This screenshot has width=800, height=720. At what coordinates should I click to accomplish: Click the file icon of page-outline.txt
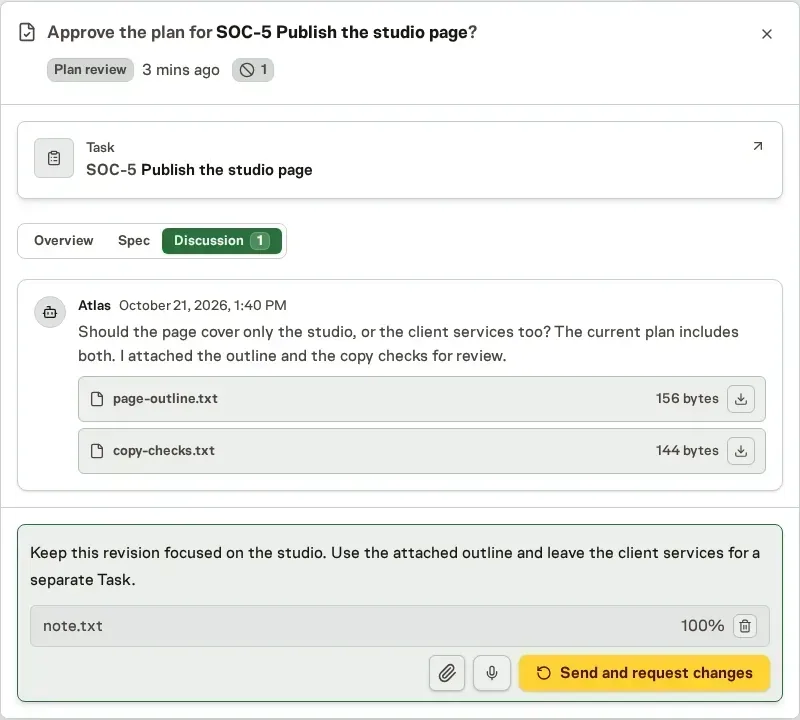[97, 399]
